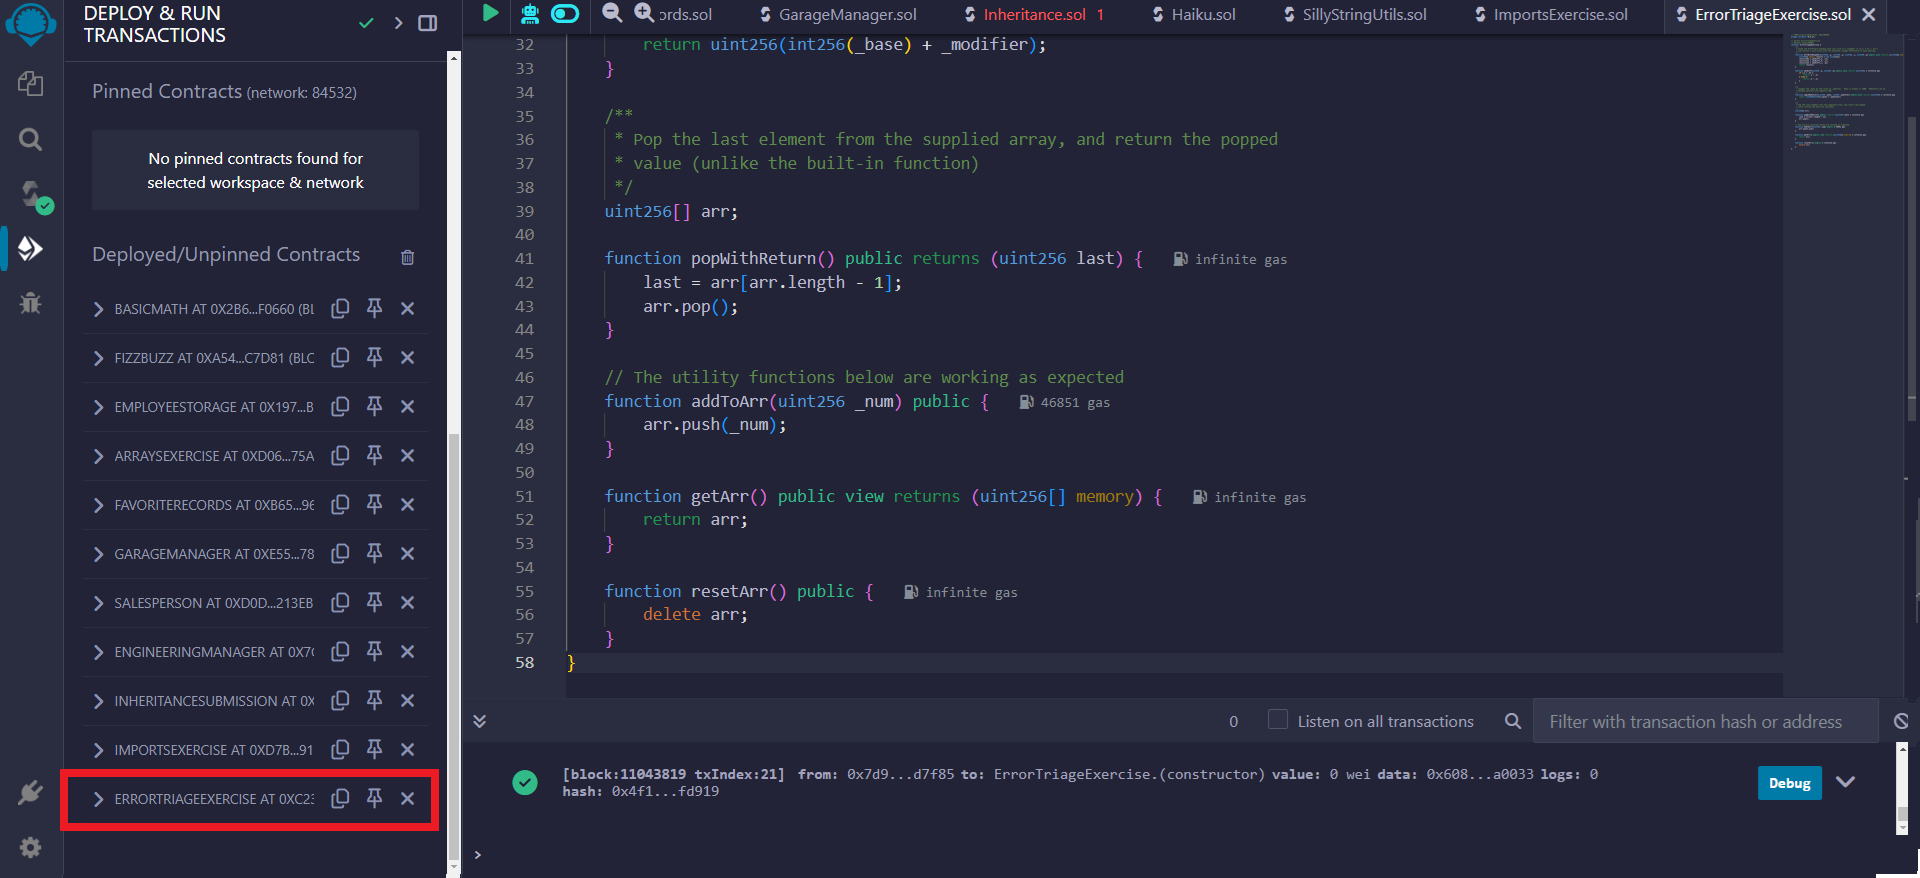Zoom out the editor font
Image resolution: width=1920 pixels, height=878 pixels.
[x=612, y=13]
